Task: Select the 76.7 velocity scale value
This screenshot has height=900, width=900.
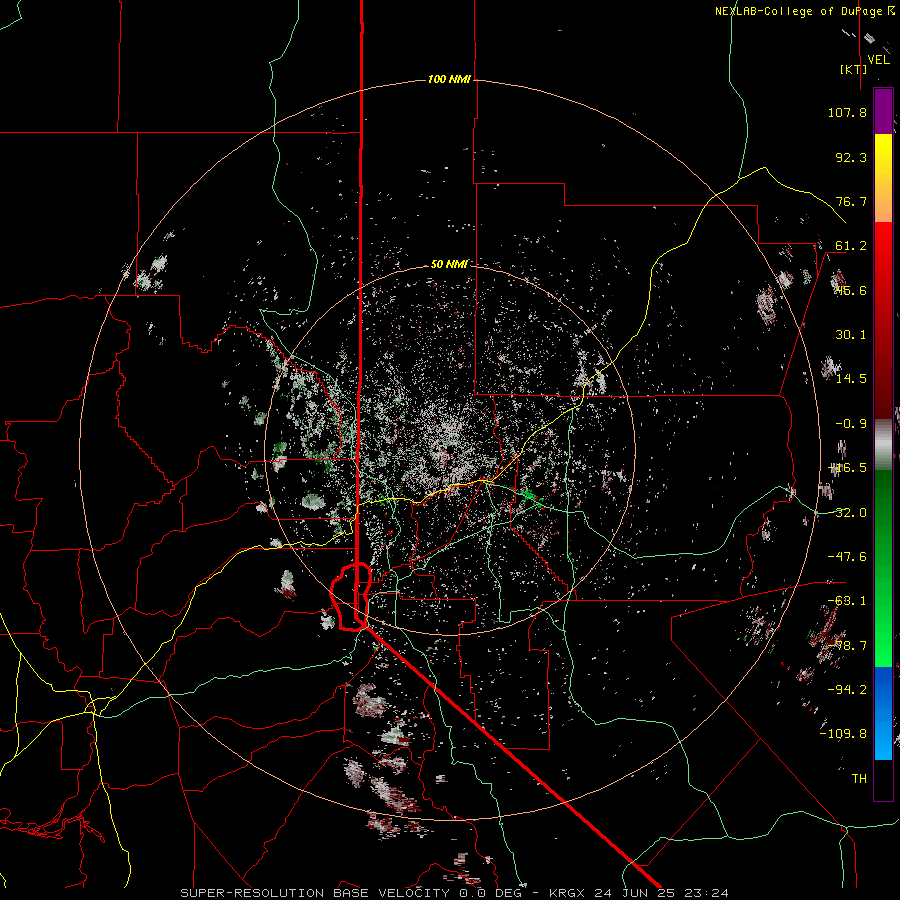Action: tap(851, 201)
